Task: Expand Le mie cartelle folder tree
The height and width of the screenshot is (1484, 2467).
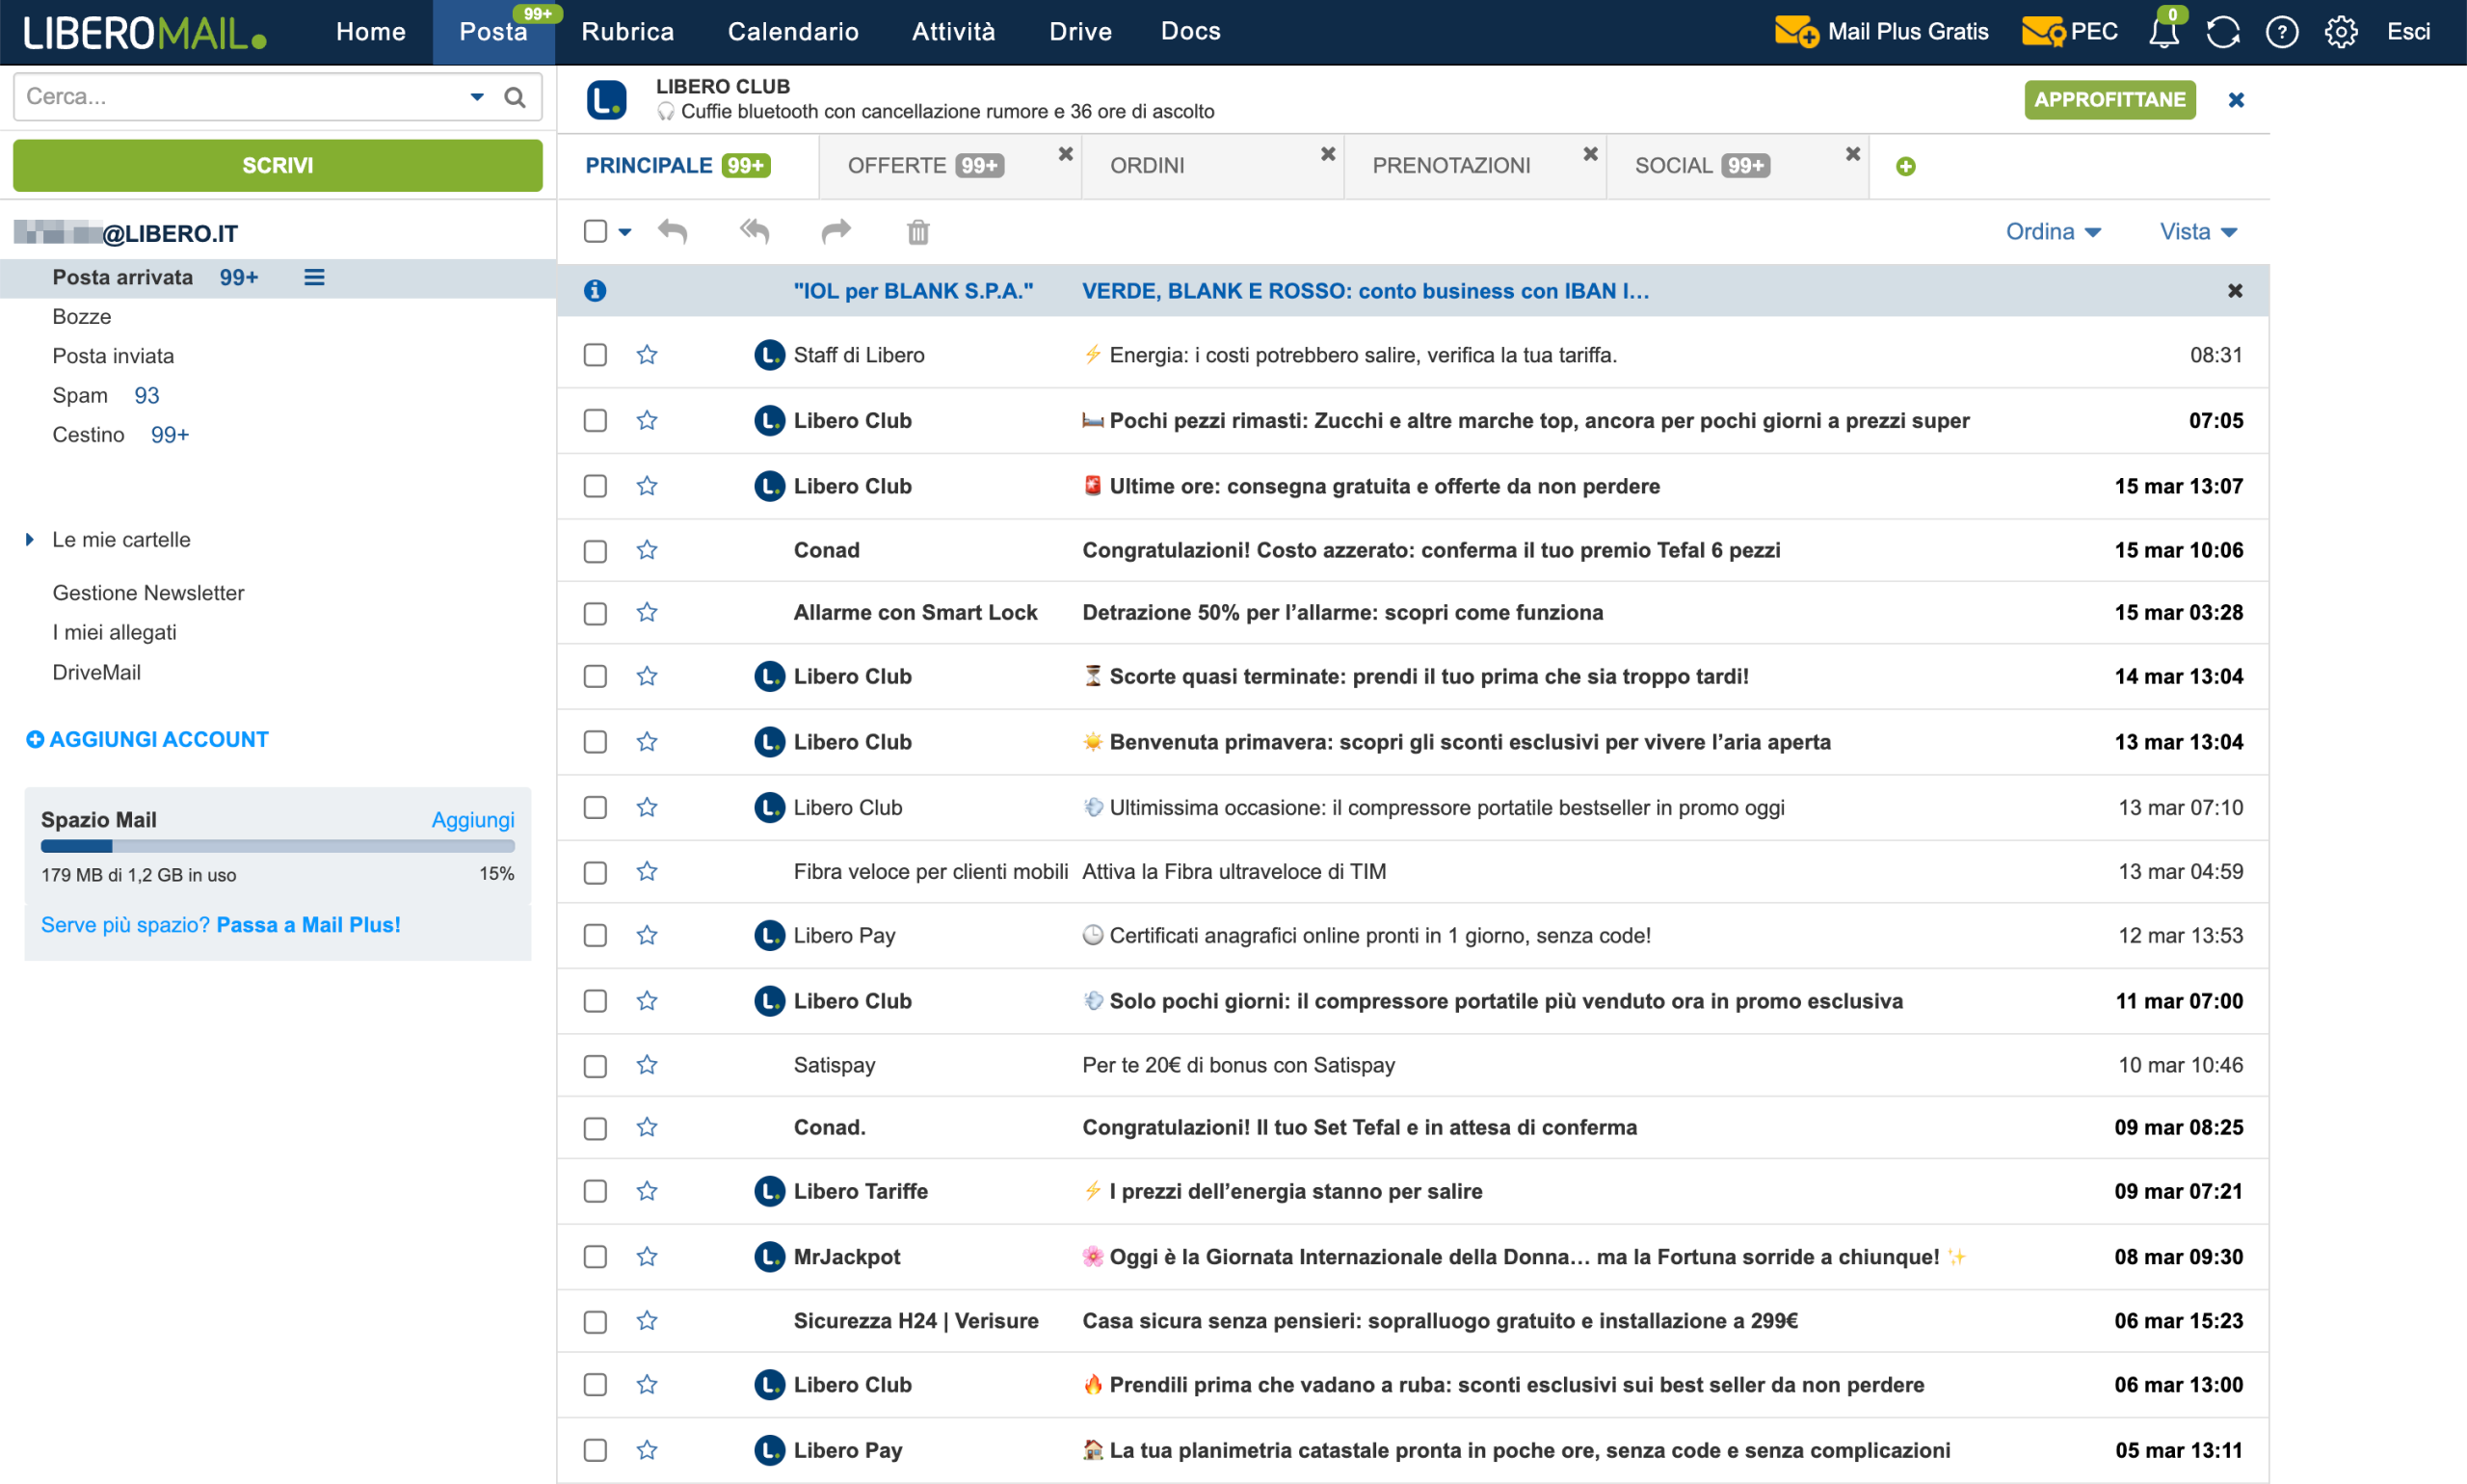Action: pos(30,540)
